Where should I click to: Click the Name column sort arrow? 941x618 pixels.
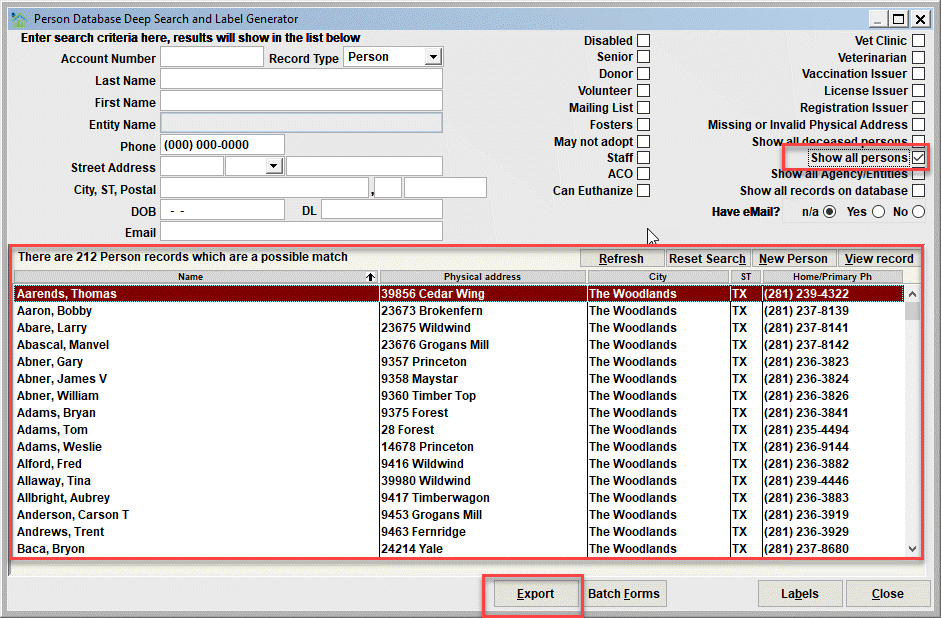[370, 277]
